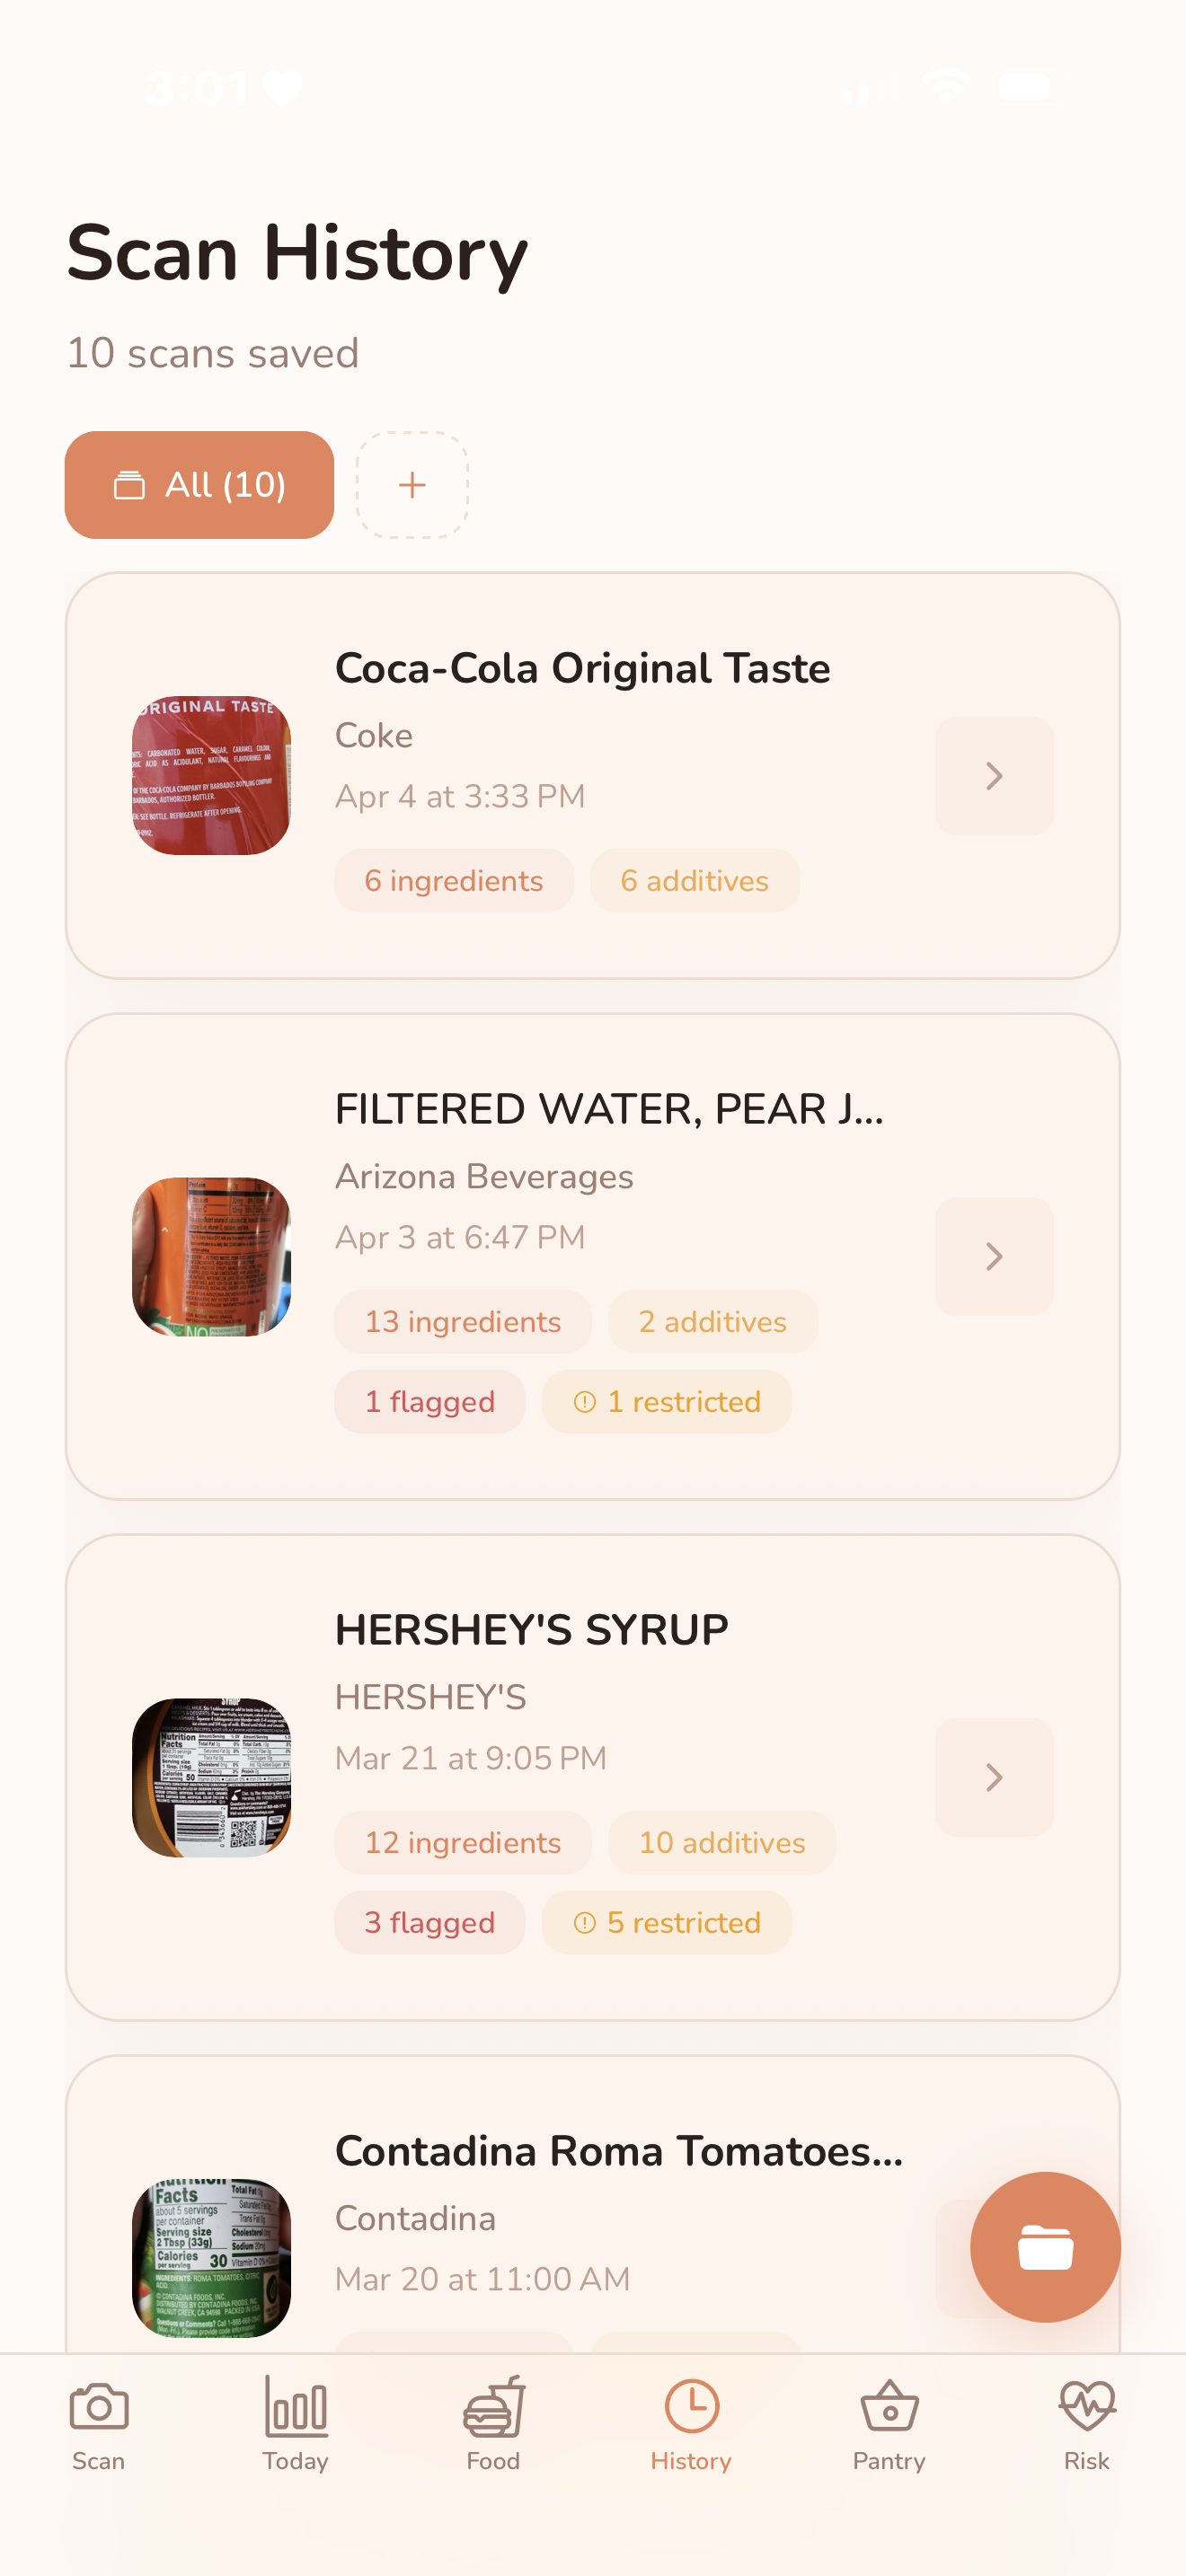Image resolution: width=1186 pixels, height=2576 pixels.
Task: Add a new folder with plus button
Action: tap(412, 485)
